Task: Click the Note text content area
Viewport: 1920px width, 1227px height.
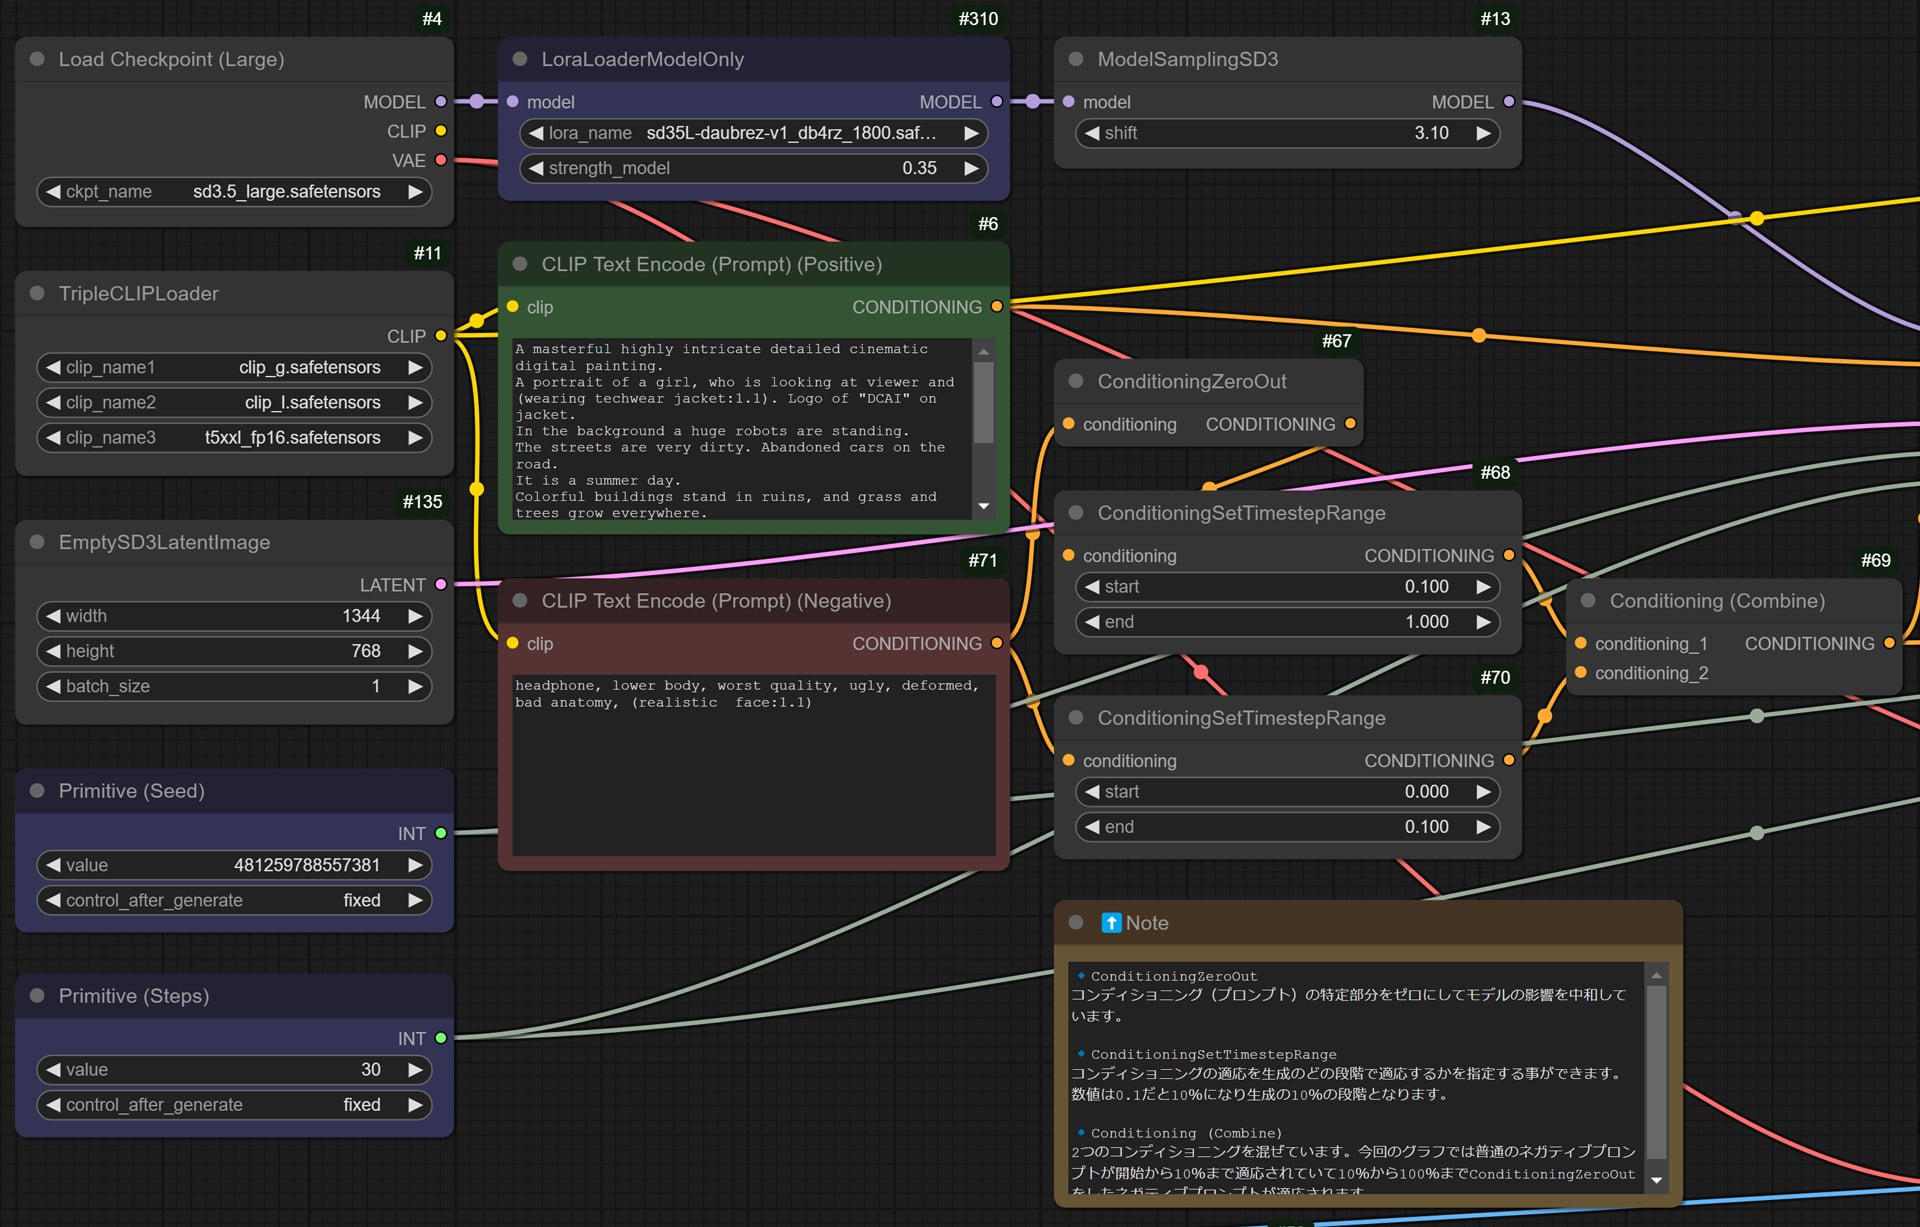Action: click(x=1356, y=1077)
